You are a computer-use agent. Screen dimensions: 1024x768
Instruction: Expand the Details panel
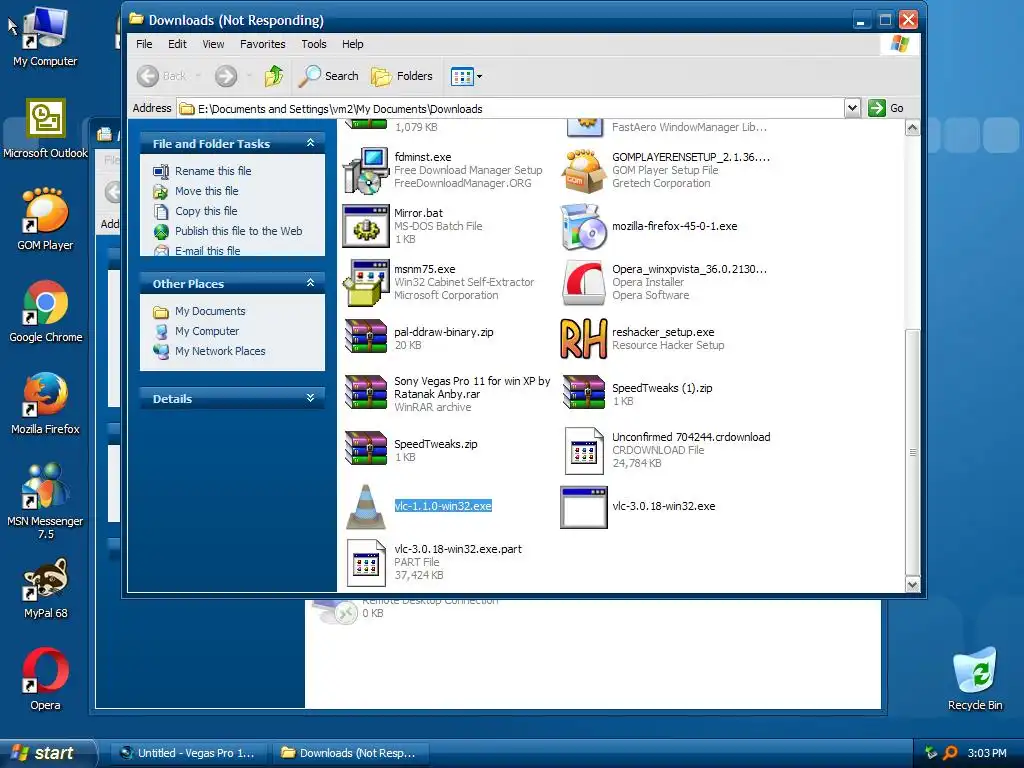point(310,398)
